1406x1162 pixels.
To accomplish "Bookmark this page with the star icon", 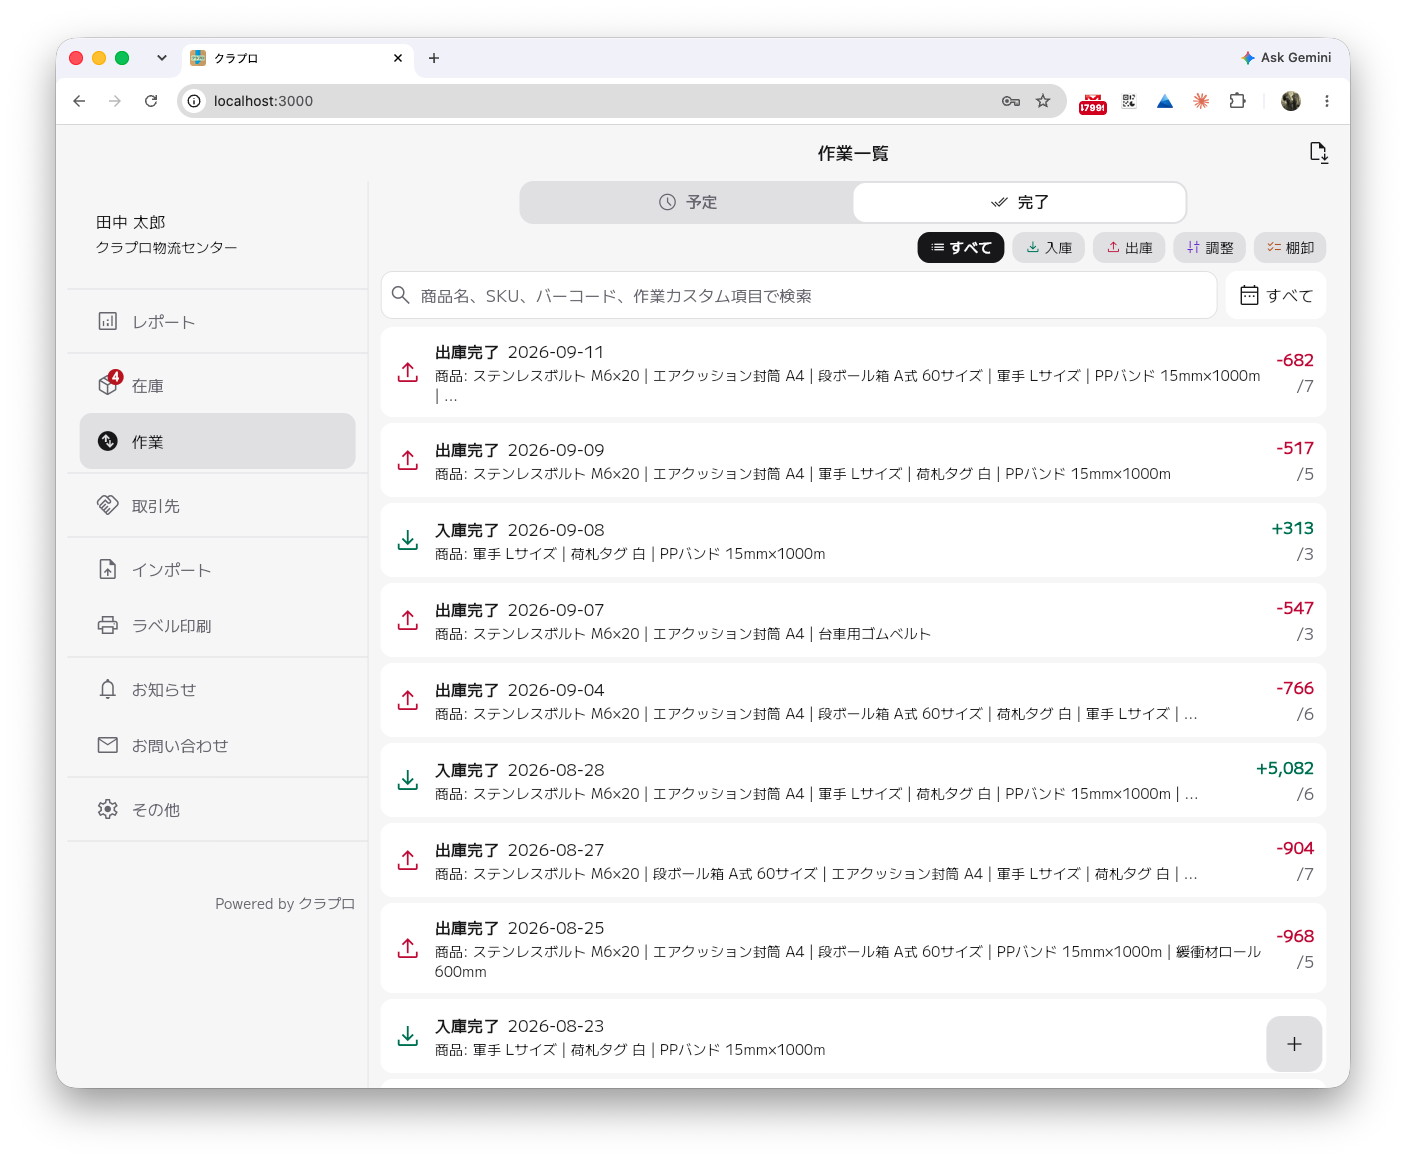I will pos(1043,101).
